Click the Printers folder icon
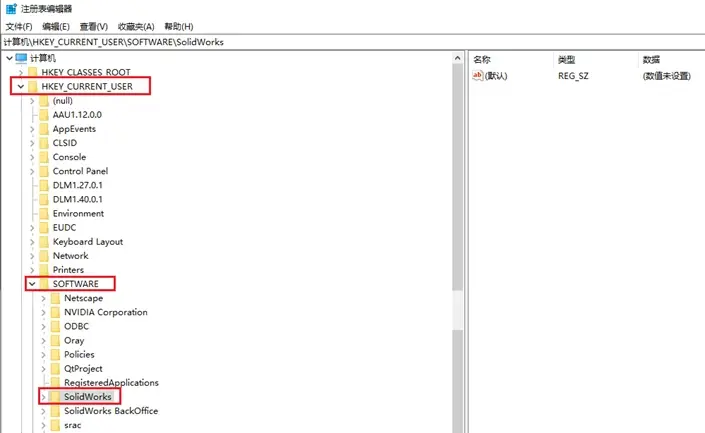The image size is (705, 433). (x=44, y=270)
